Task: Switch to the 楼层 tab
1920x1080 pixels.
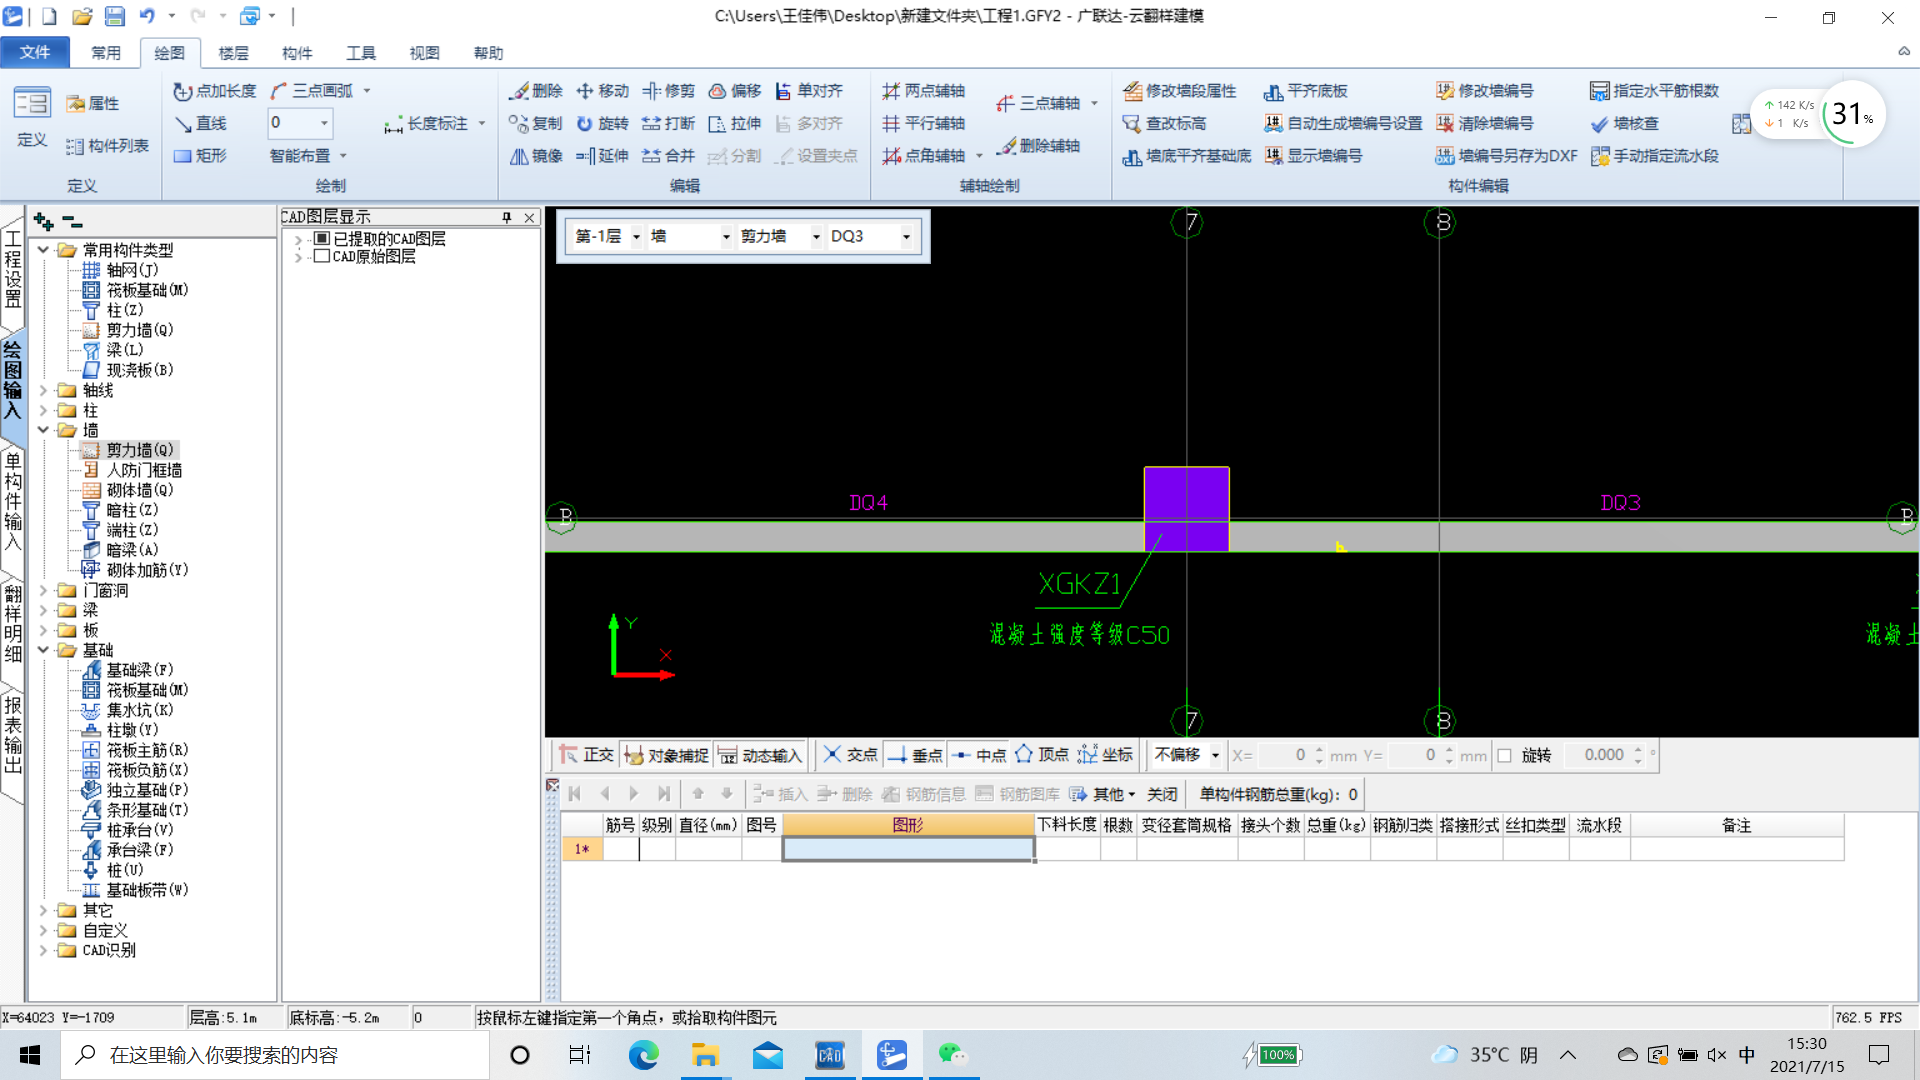Action: click(x=233, y=53)
